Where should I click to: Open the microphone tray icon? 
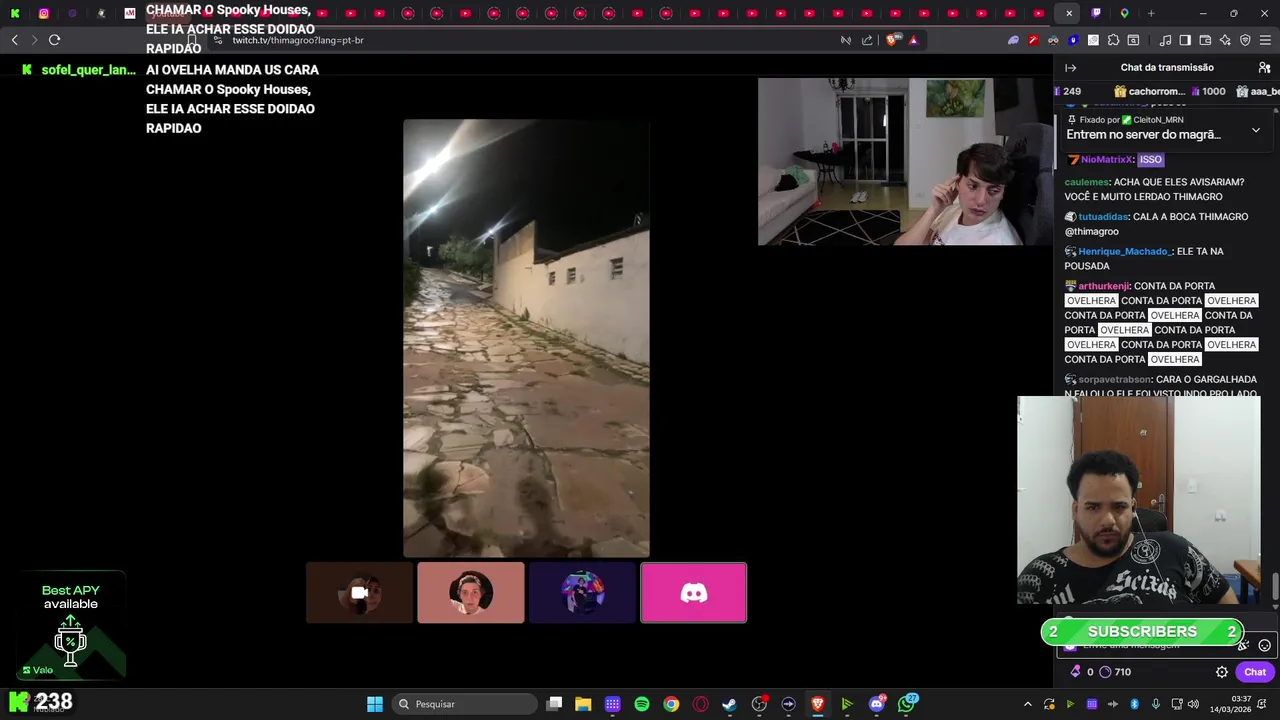click(1155, 704)
